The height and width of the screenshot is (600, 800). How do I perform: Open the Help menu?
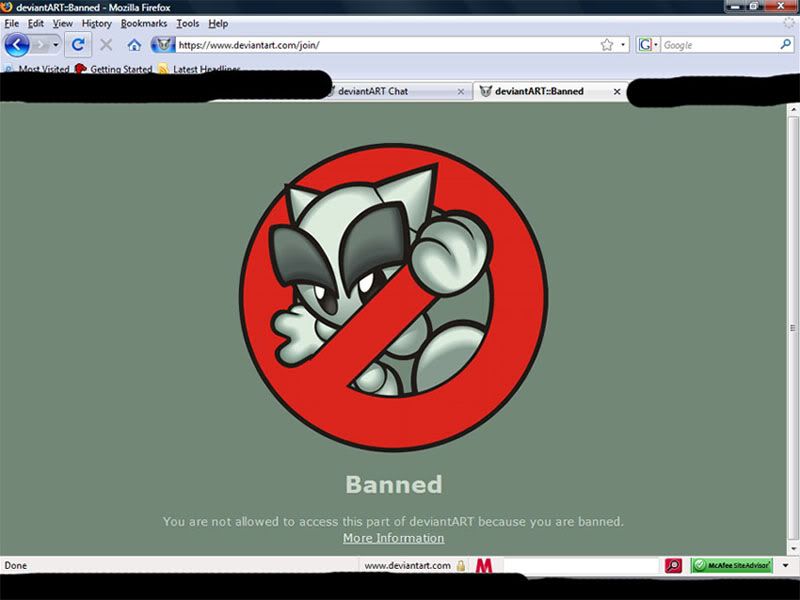click(x=218, y=23)
